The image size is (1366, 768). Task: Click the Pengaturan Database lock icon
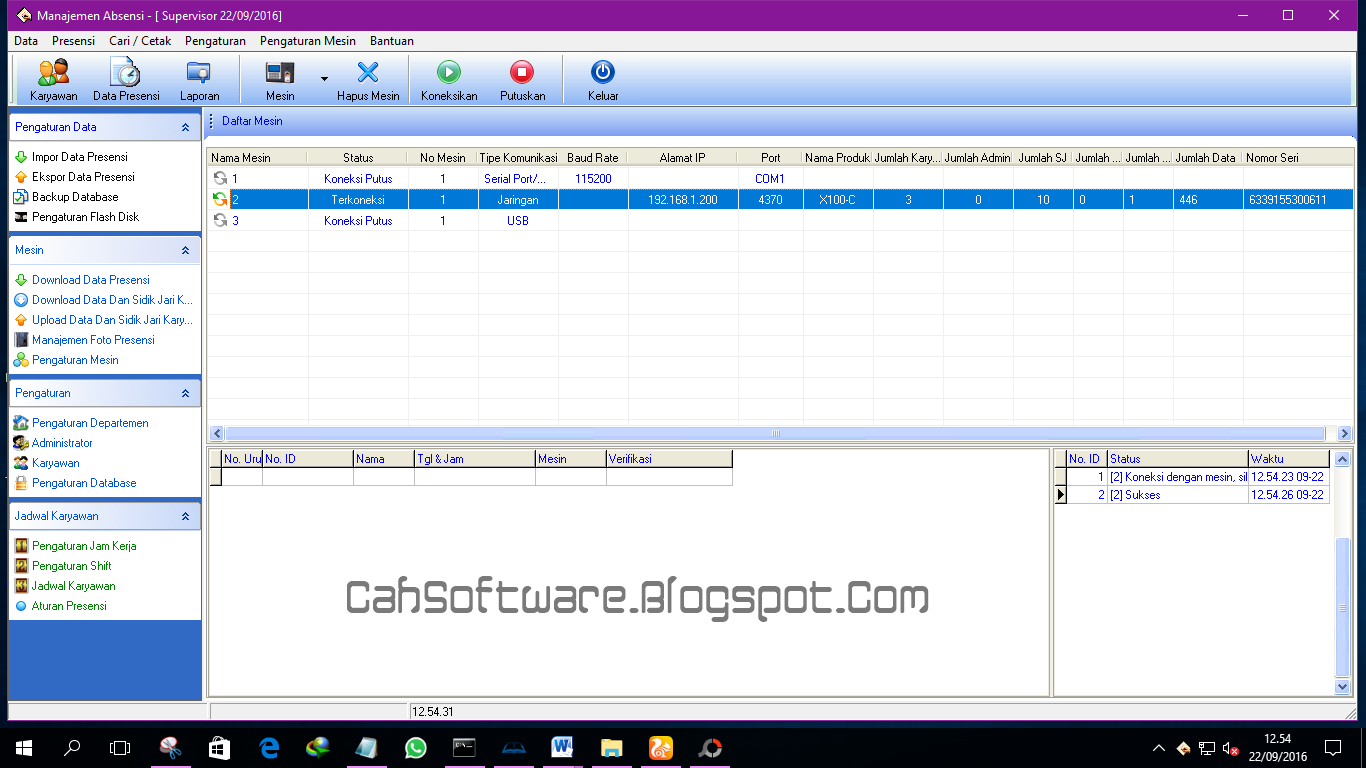21,483
